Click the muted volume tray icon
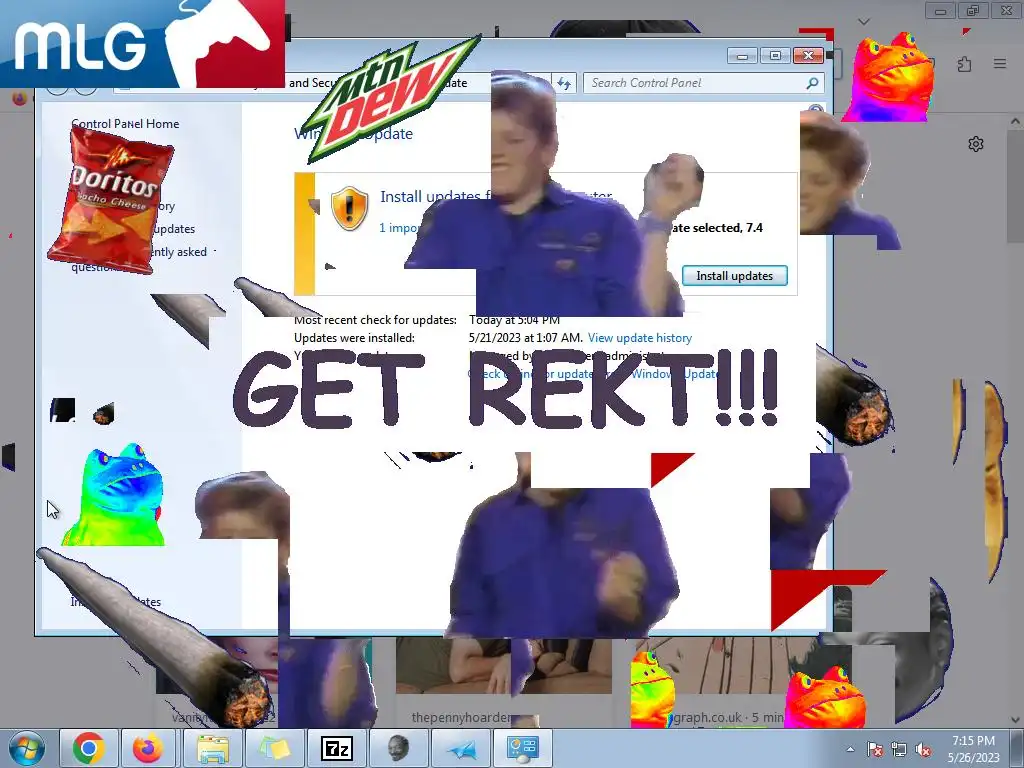The height and width of the screenshot is (768, 1024). pyautogui.click(x=923, y=749)
